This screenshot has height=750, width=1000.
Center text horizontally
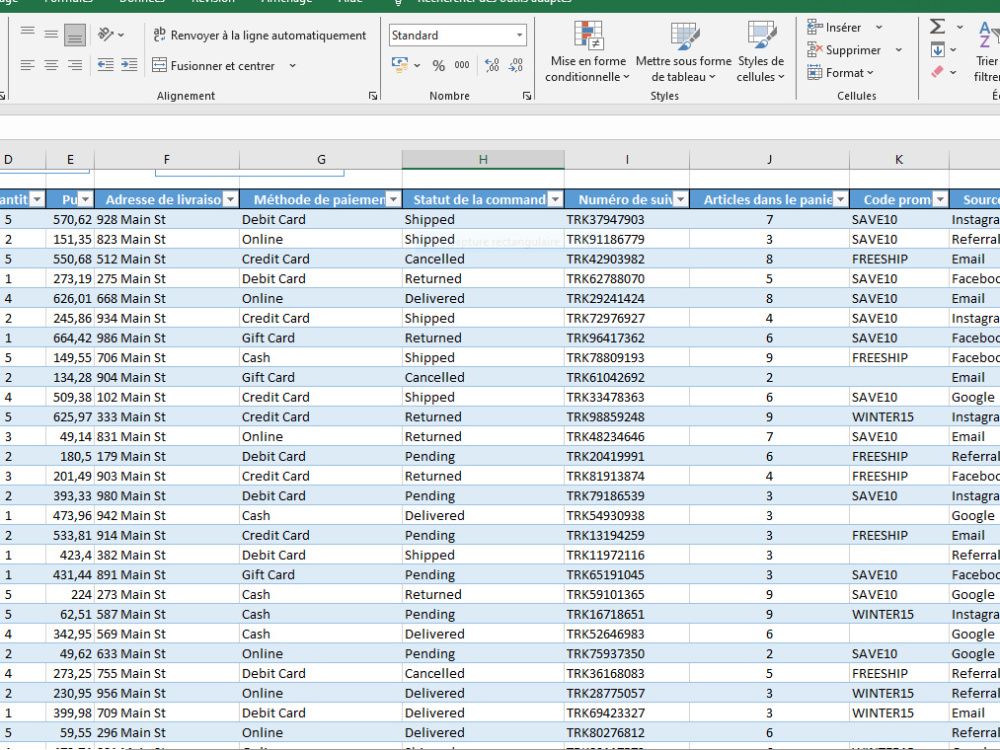point(51,65)
